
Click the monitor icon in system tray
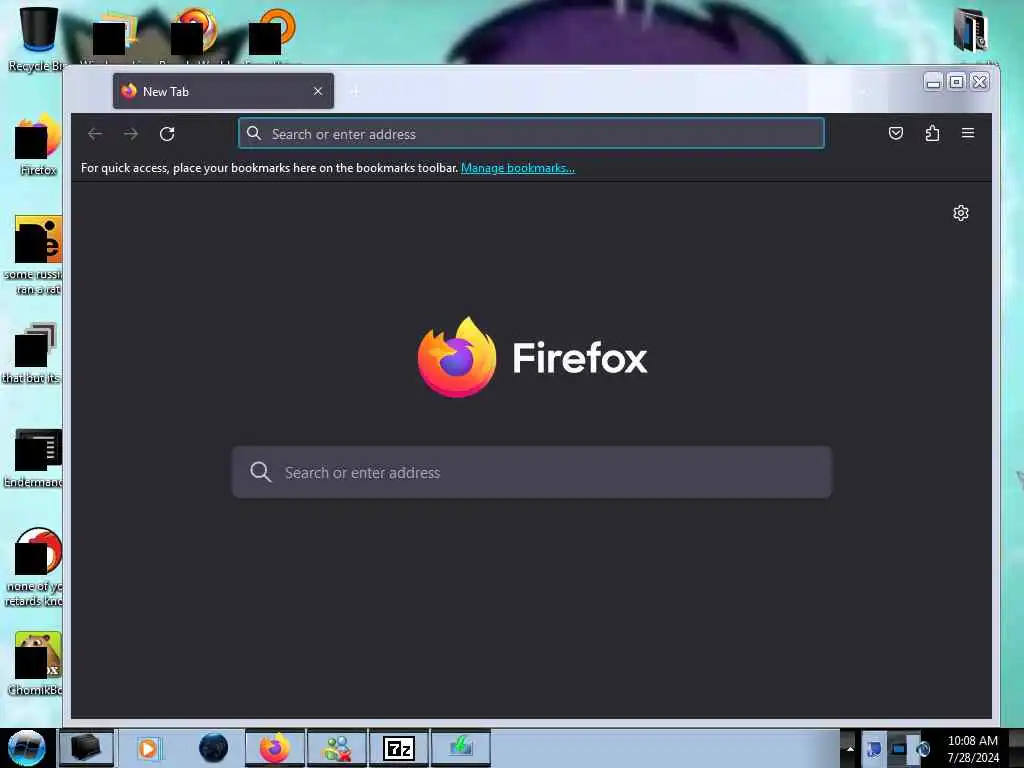(x=899, y=748)
